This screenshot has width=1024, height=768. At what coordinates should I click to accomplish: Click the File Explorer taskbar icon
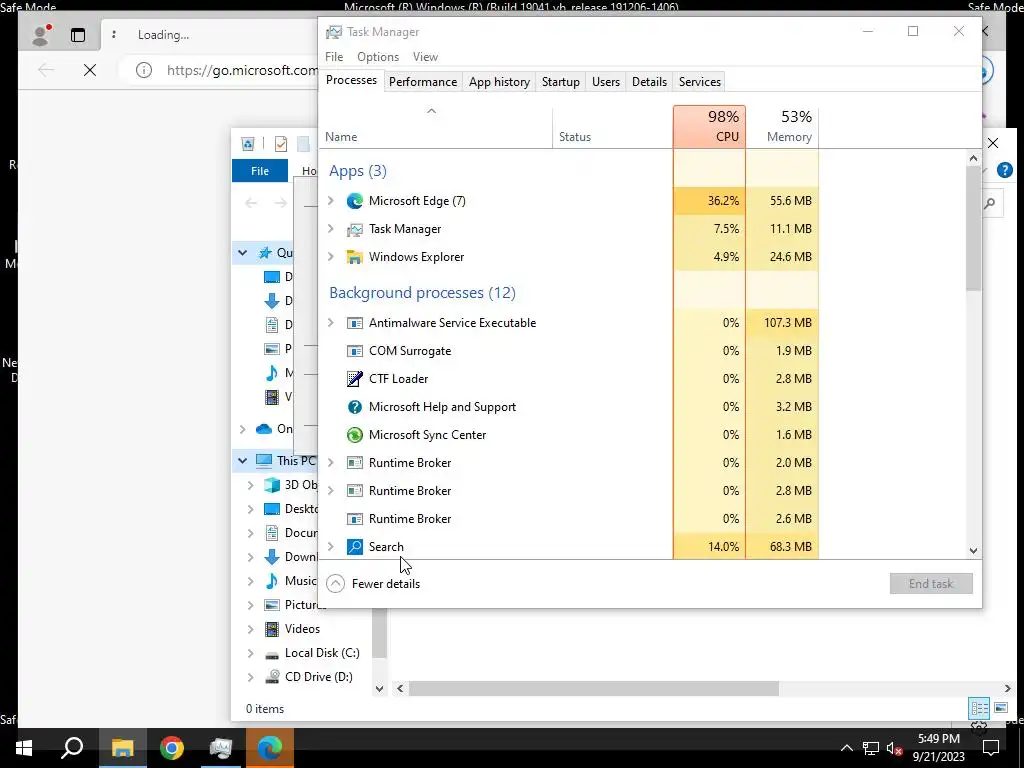point(122,748)
